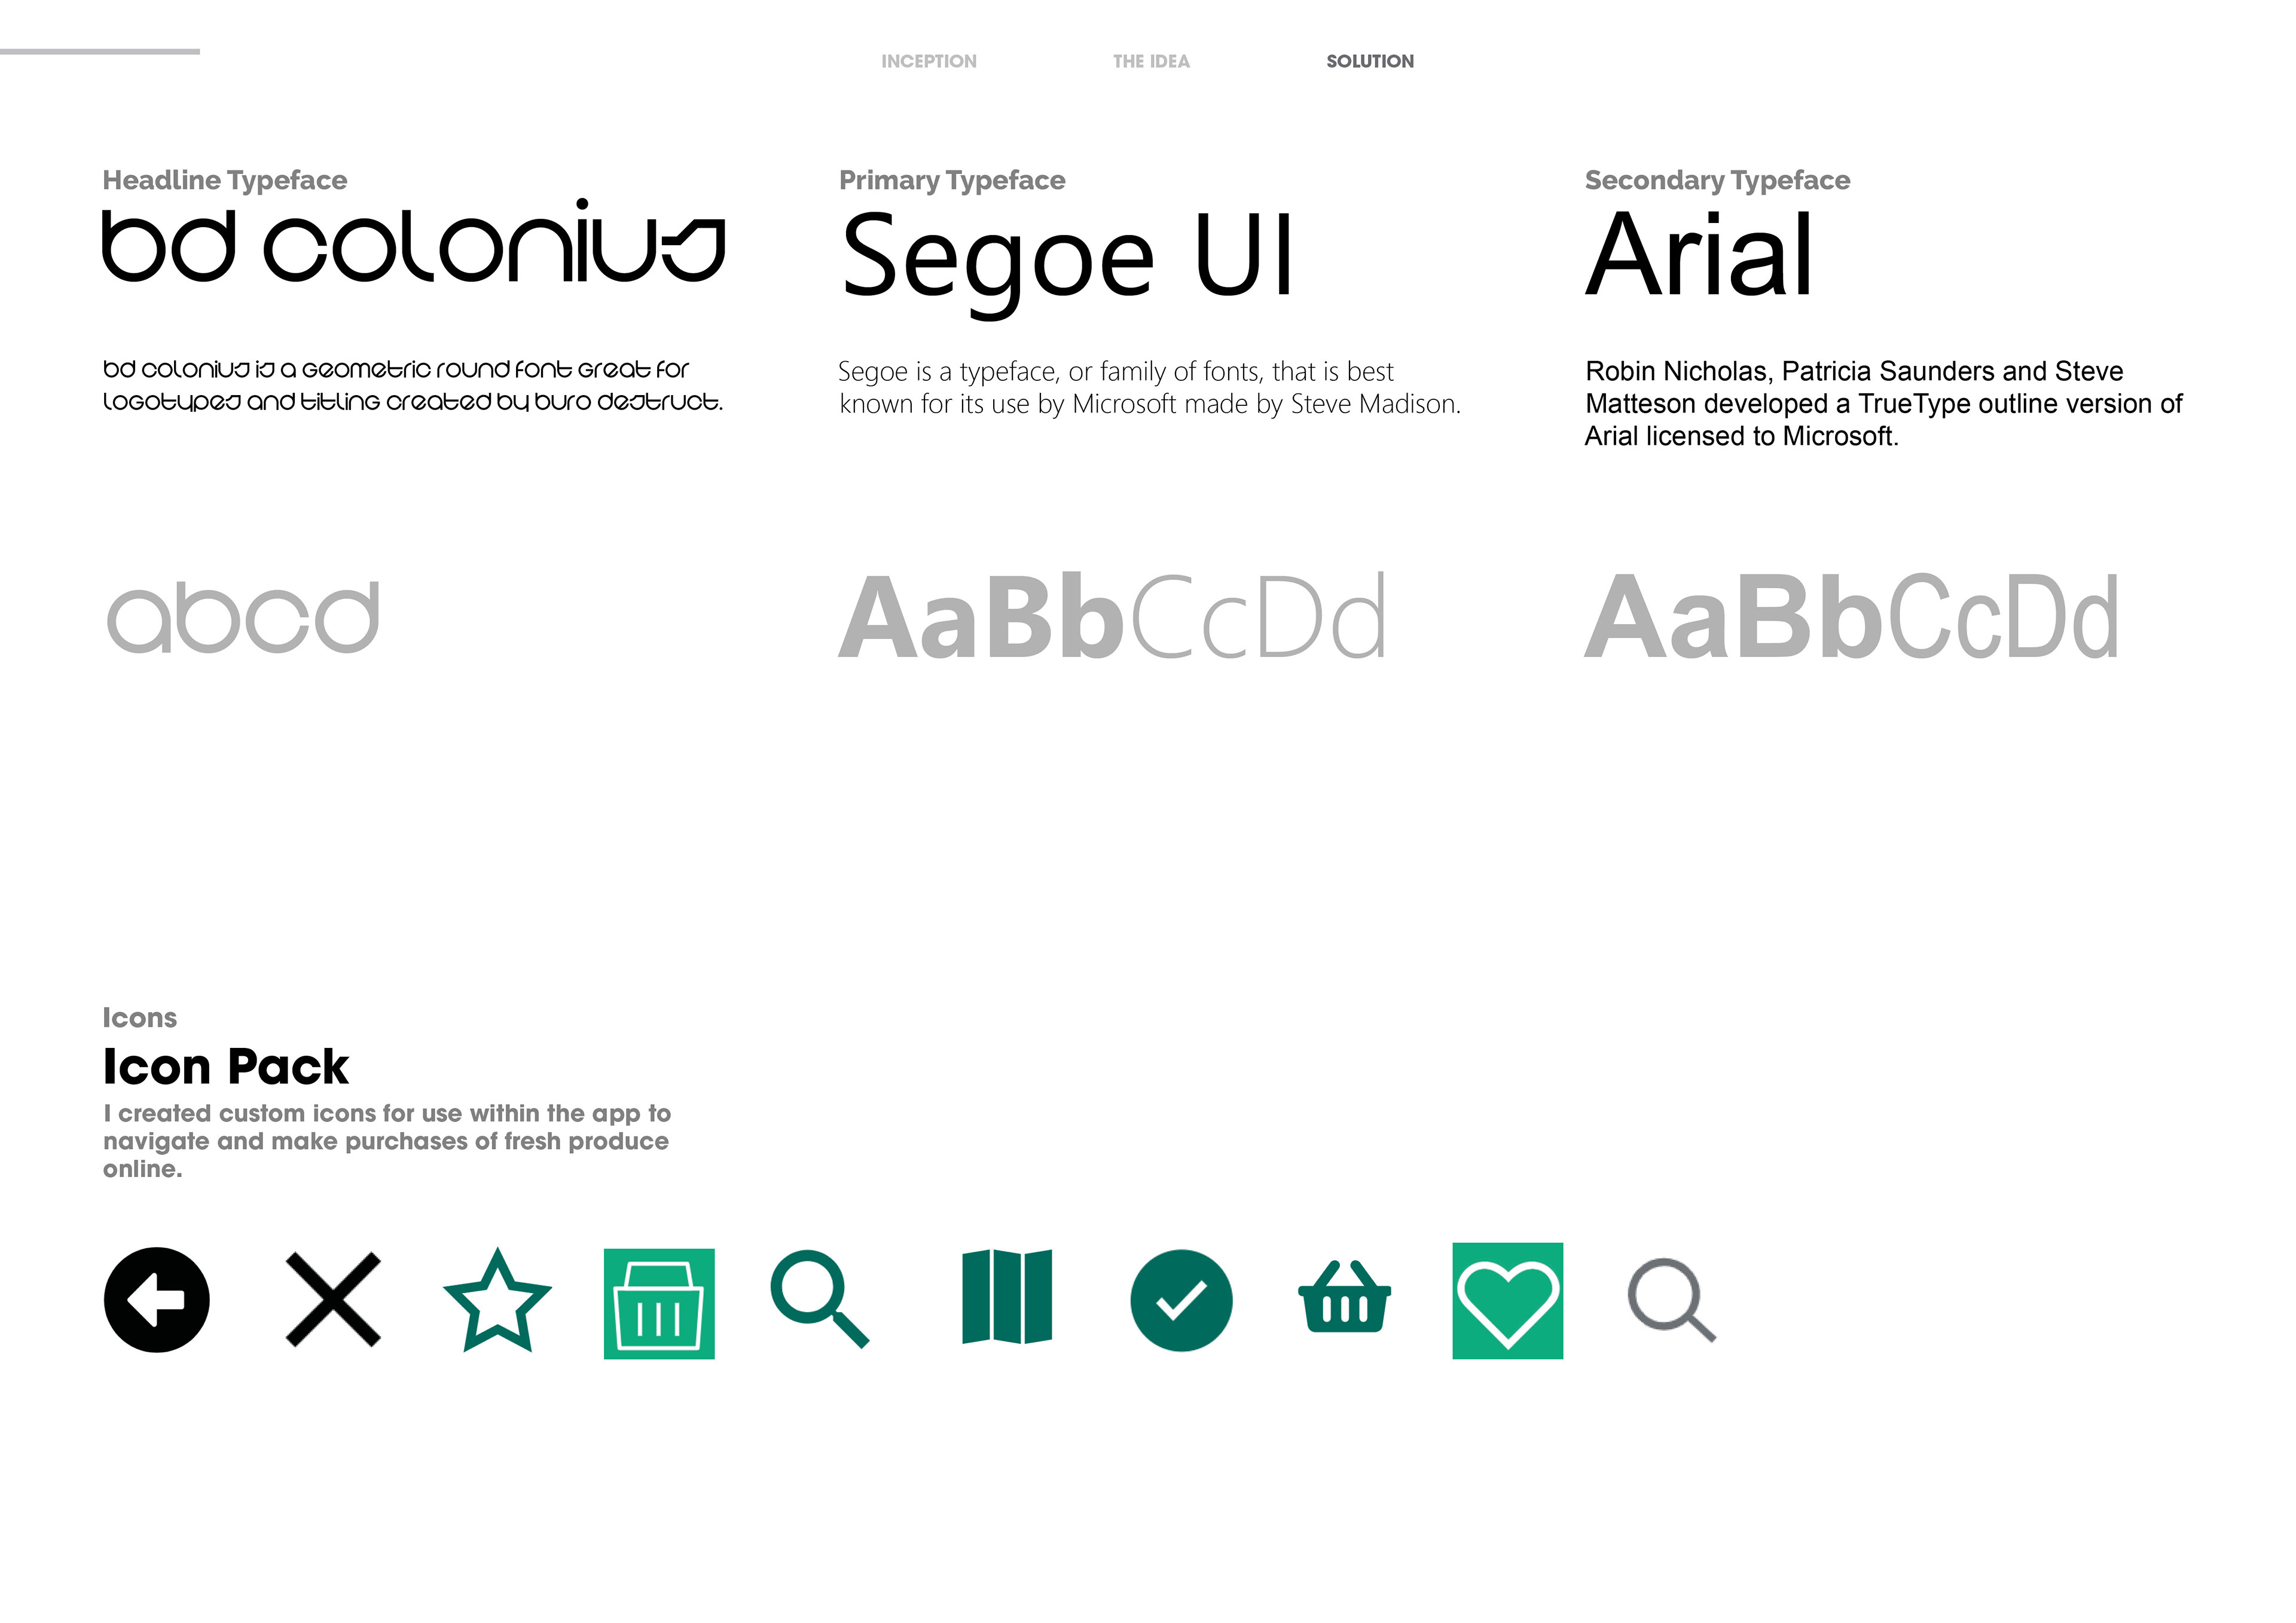Click the dark green magnifying glass icon
Screen dimensions: 2296x1623
pyautogui.click(x=820, y=1298)
